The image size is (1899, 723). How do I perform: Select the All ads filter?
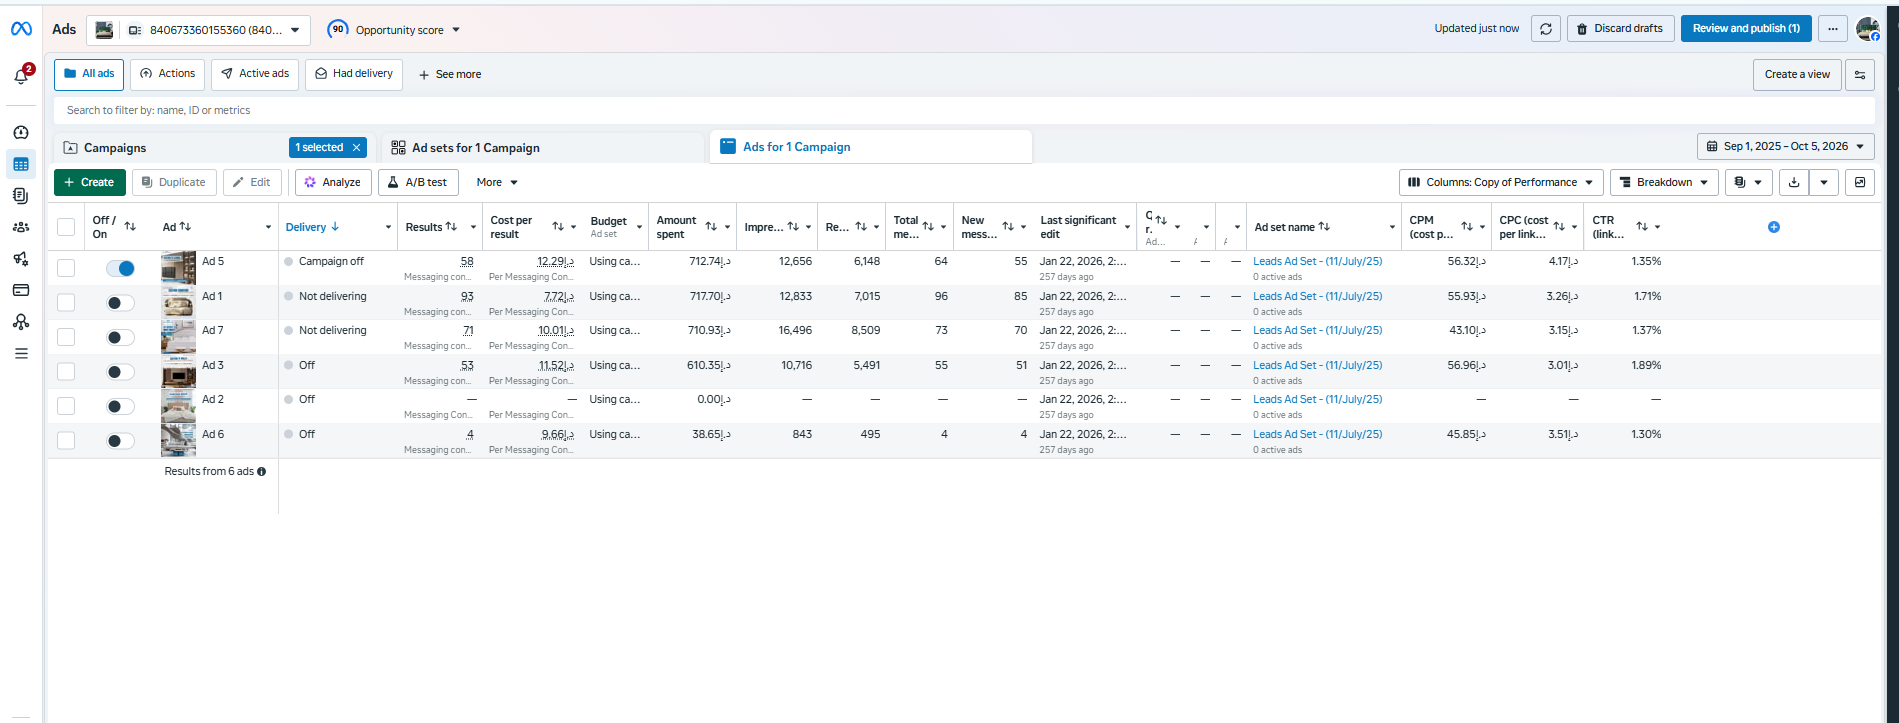pyautogui.click(x=89, y=74)
